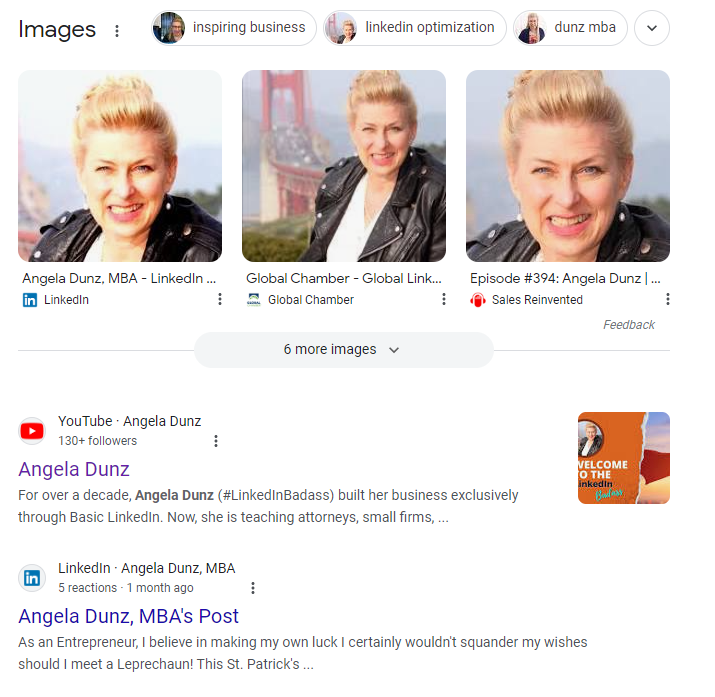Select the 'dunz mba' filter chip
Screen dimensions: 715x697
click(x=570, y=28)
